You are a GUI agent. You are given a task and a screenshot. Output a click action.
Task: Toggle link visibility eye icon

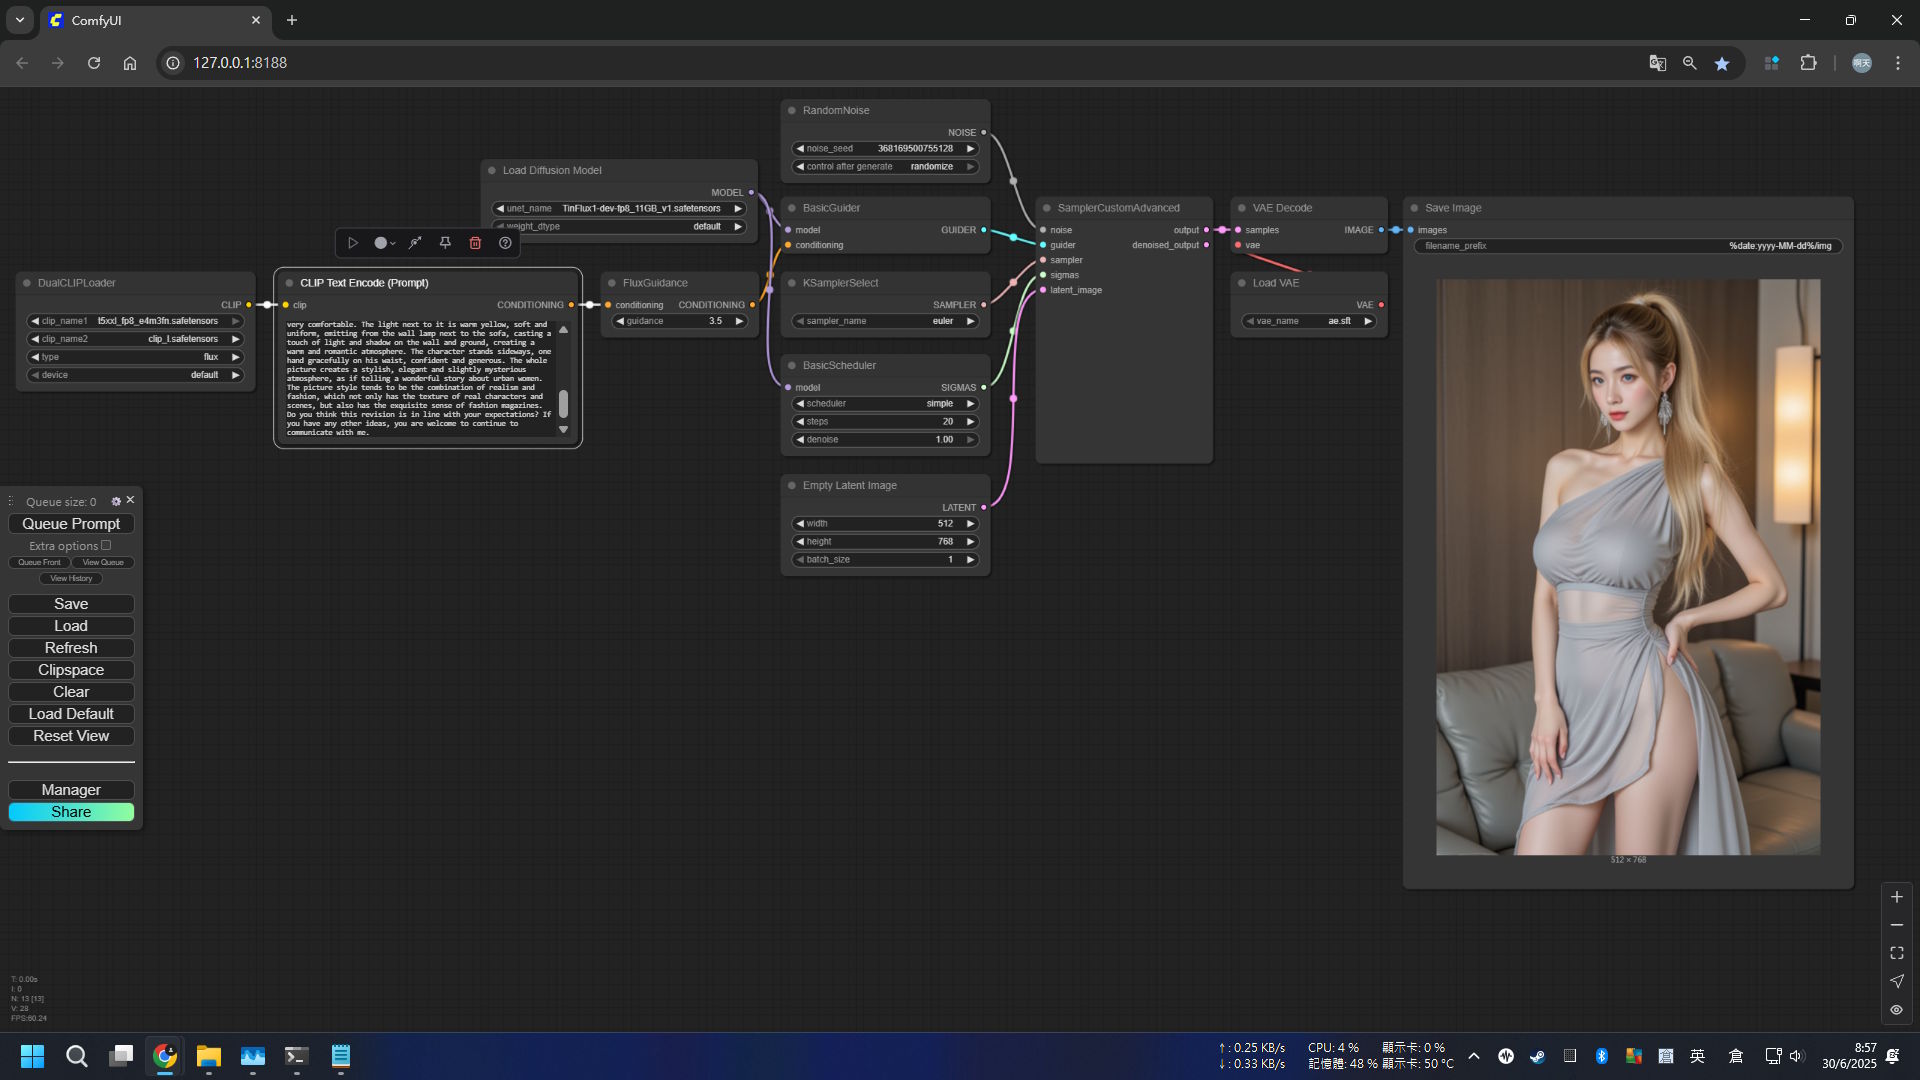1896,1010
